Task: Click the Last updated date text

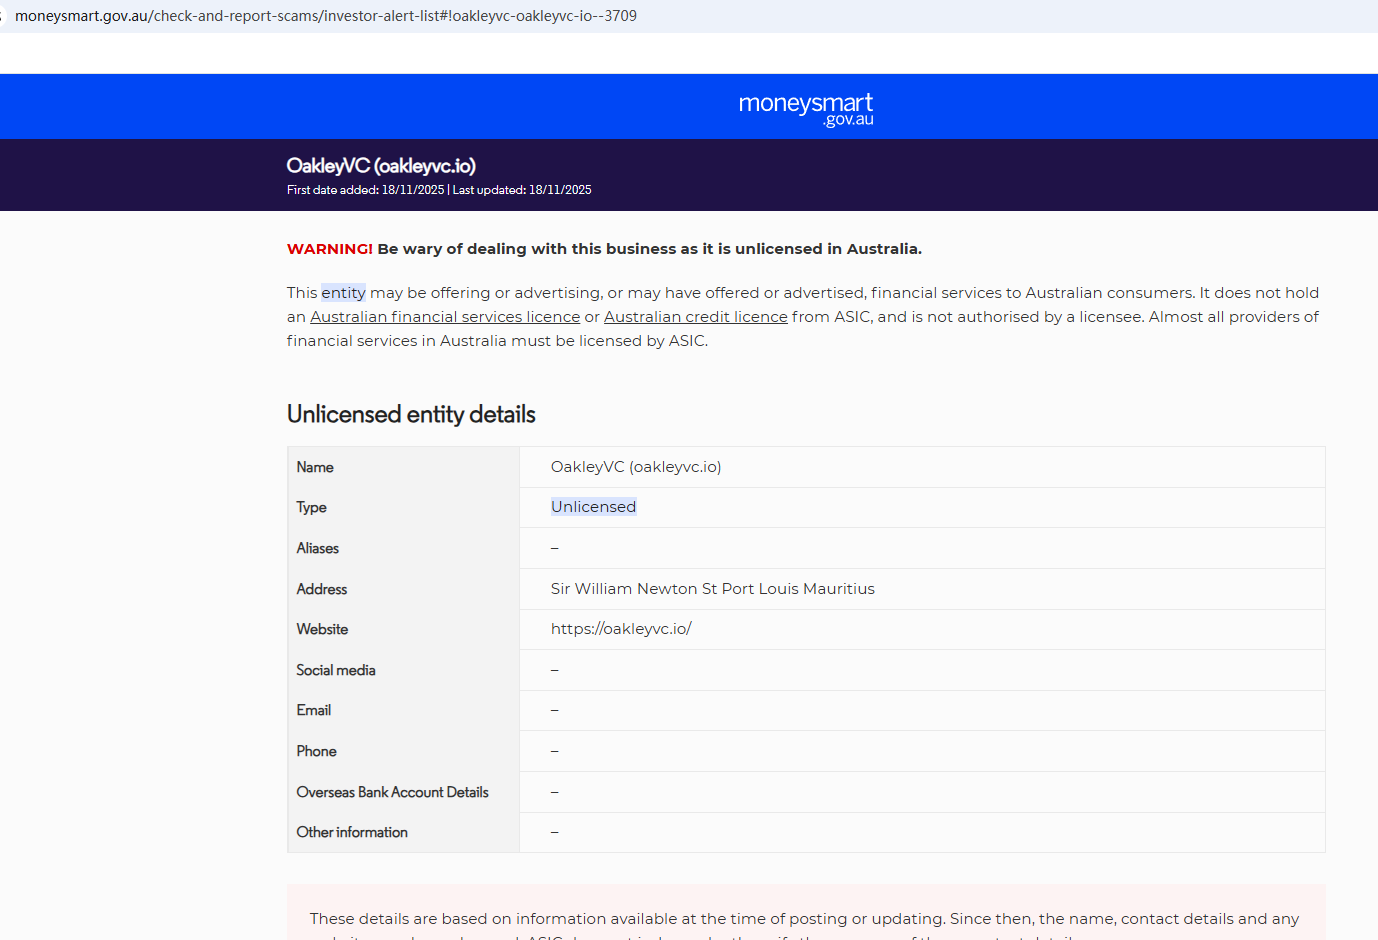Action: [x=522, y=190]
